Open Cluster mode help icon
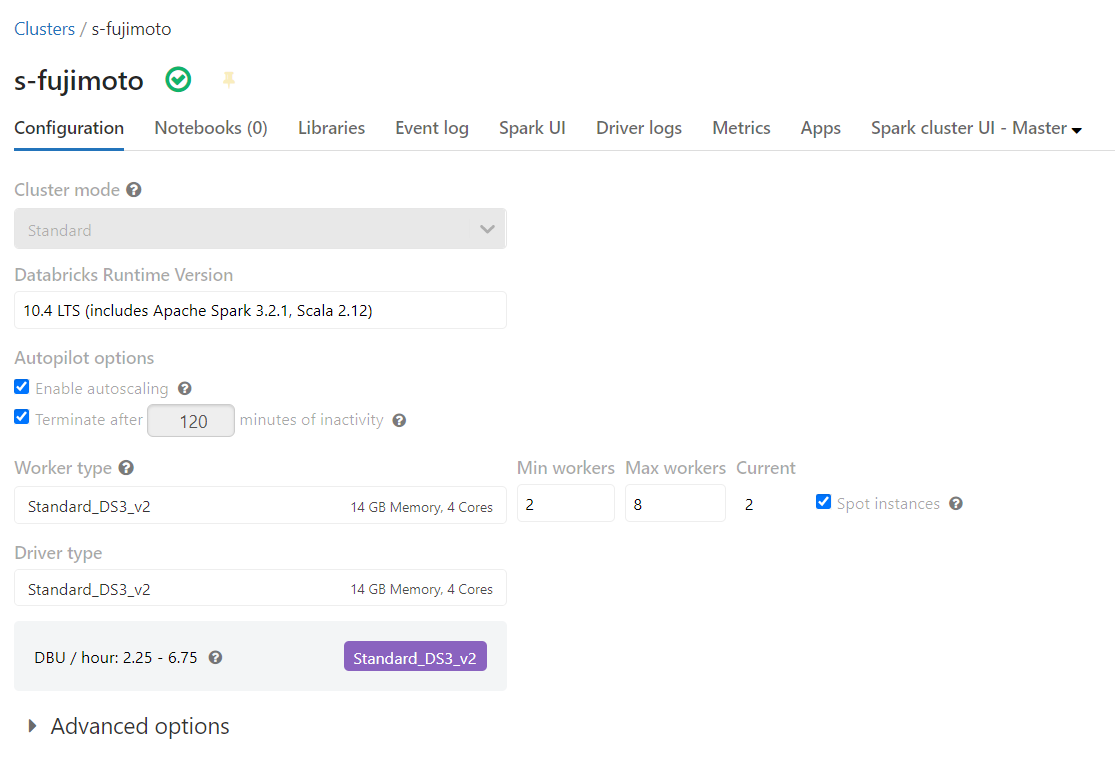The height and width of the screenshot is (768, 1115). pos(134,190)
